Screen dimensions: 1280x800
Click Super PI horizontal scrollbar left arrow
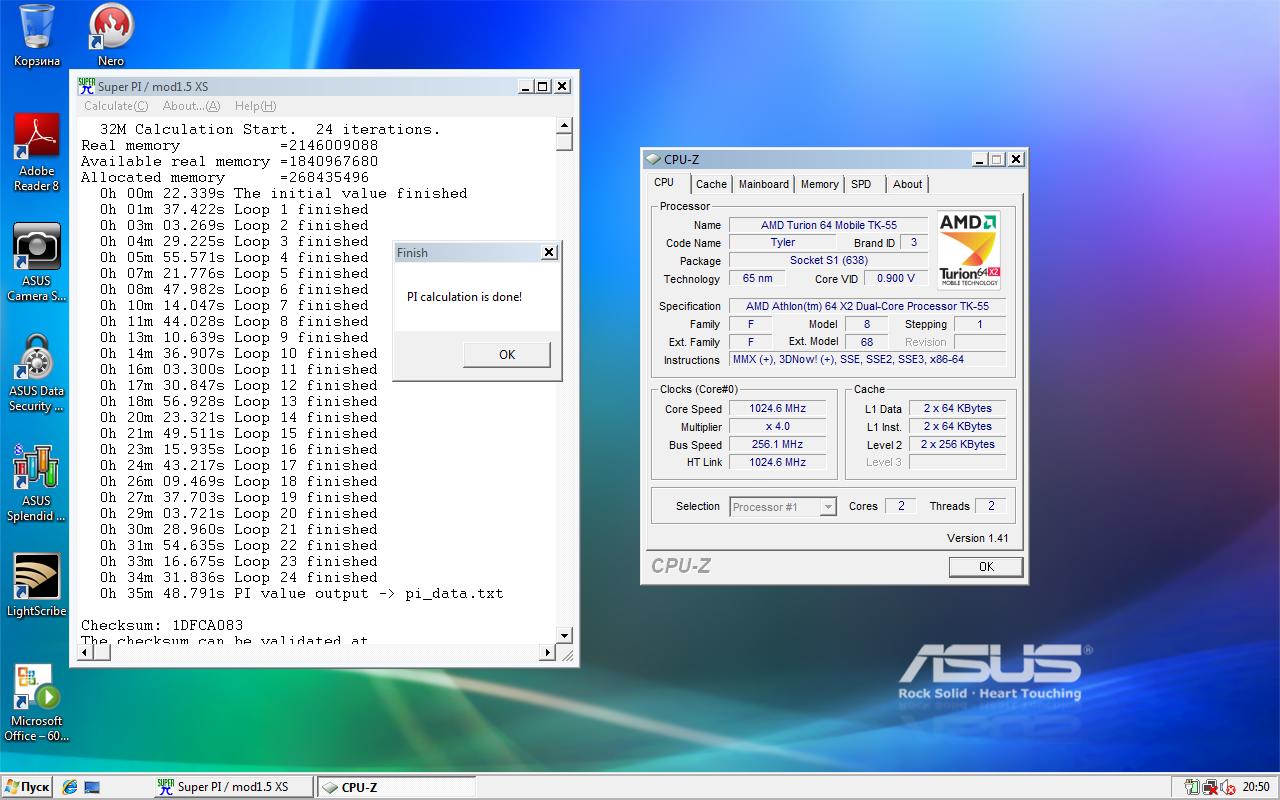coord(85,652)
